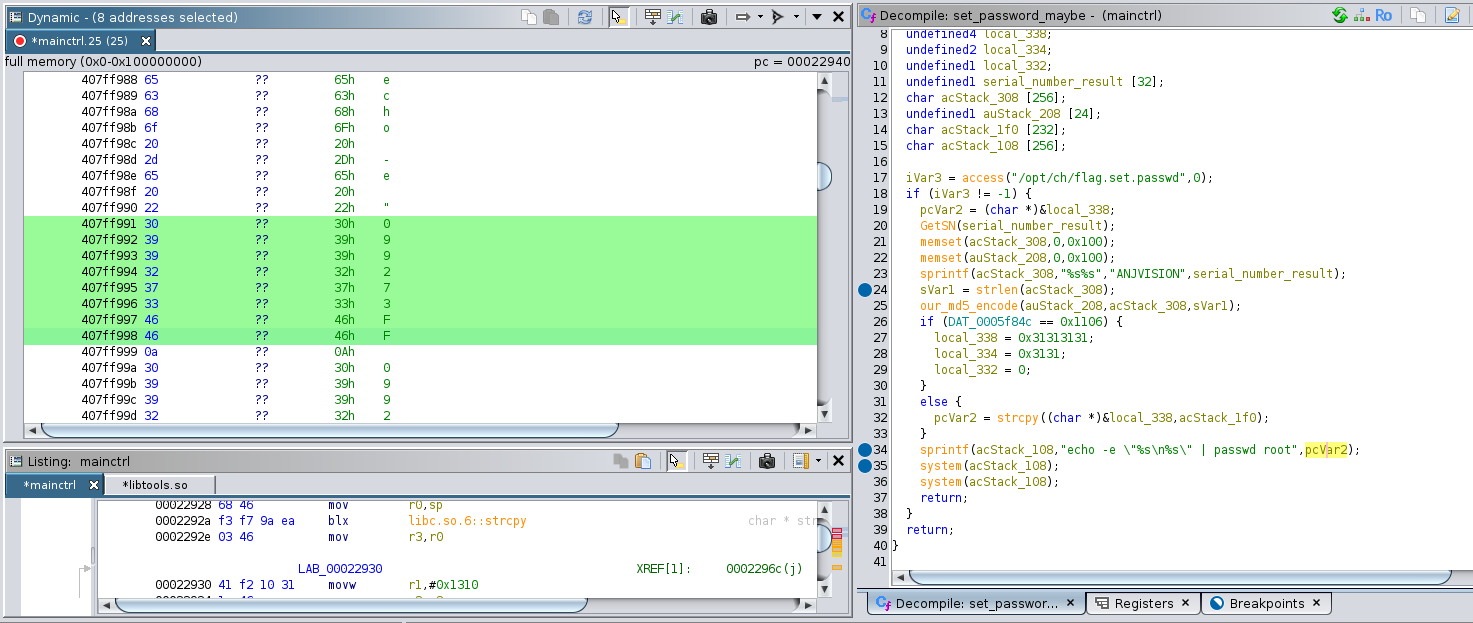The image size is (1473, 623).
Task: Open the go-to arrow dropdown in Dynamic toolbar
Action: pyautogui.click(x=760, y=16)
